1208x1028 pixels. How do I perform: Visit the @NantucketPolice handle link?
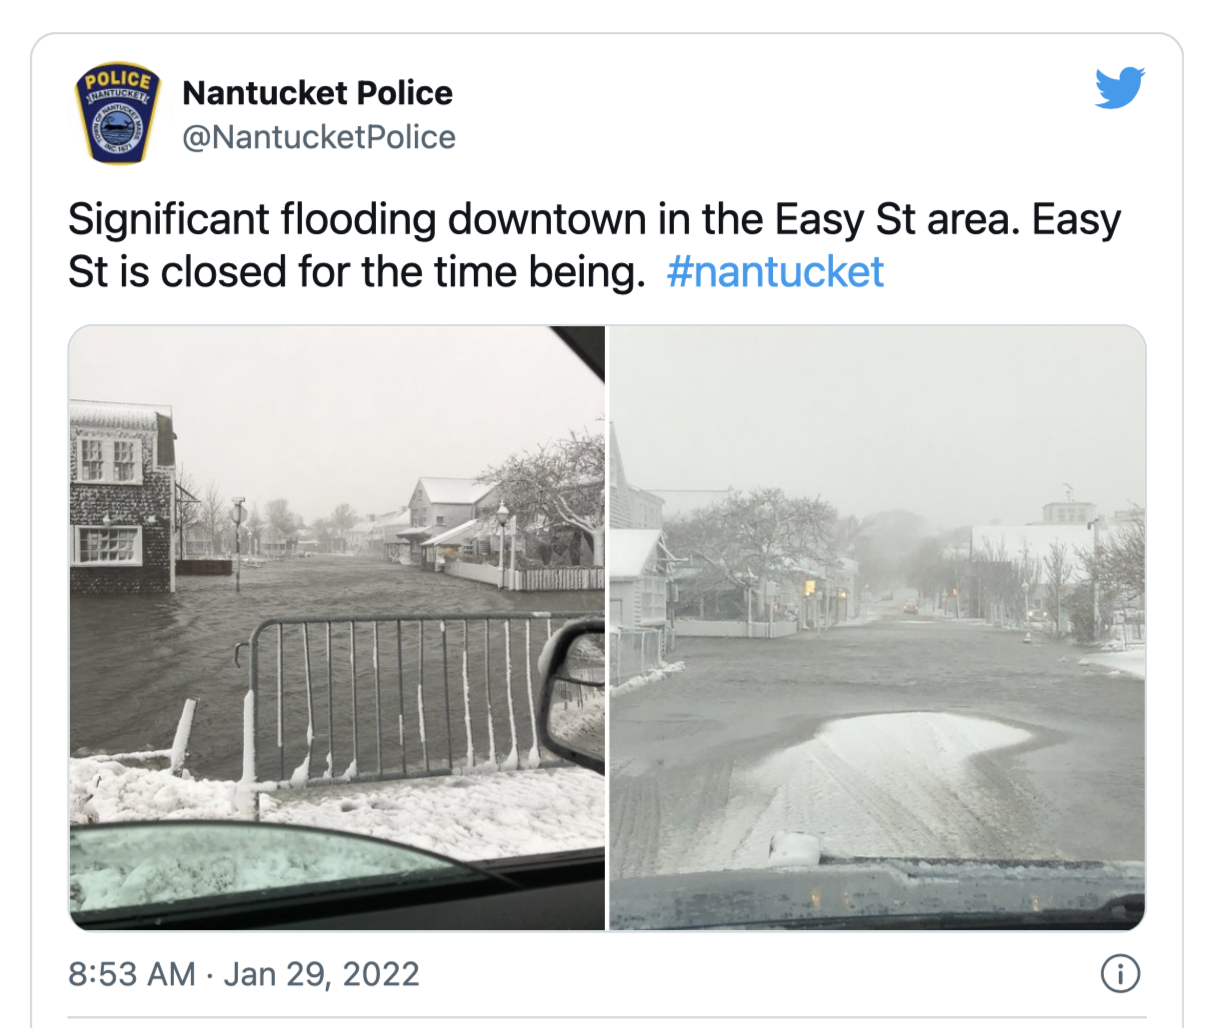pos(318,137)
